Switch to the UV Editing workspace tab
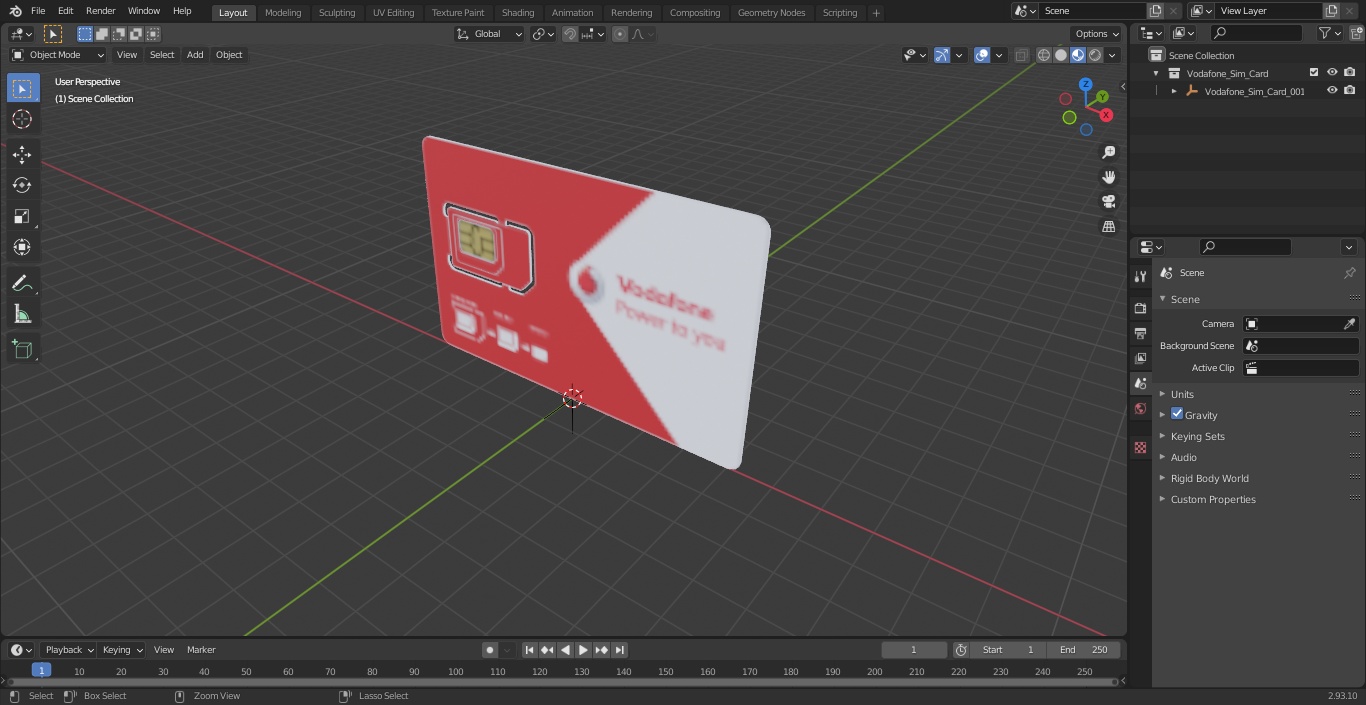This screenshot has width=1366, height=705. 393,13
